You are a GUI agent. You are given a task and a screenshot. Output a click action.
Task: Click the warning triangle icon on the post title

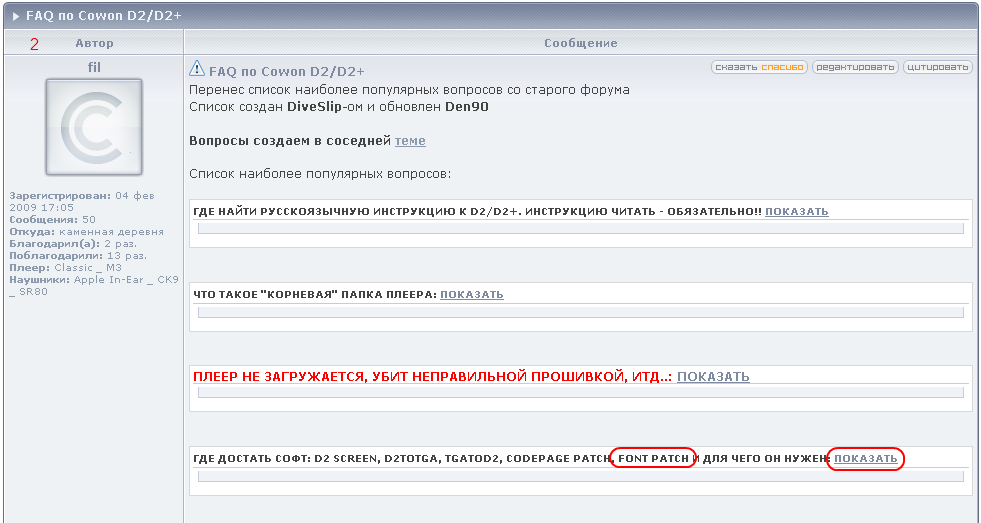point(197,68)
